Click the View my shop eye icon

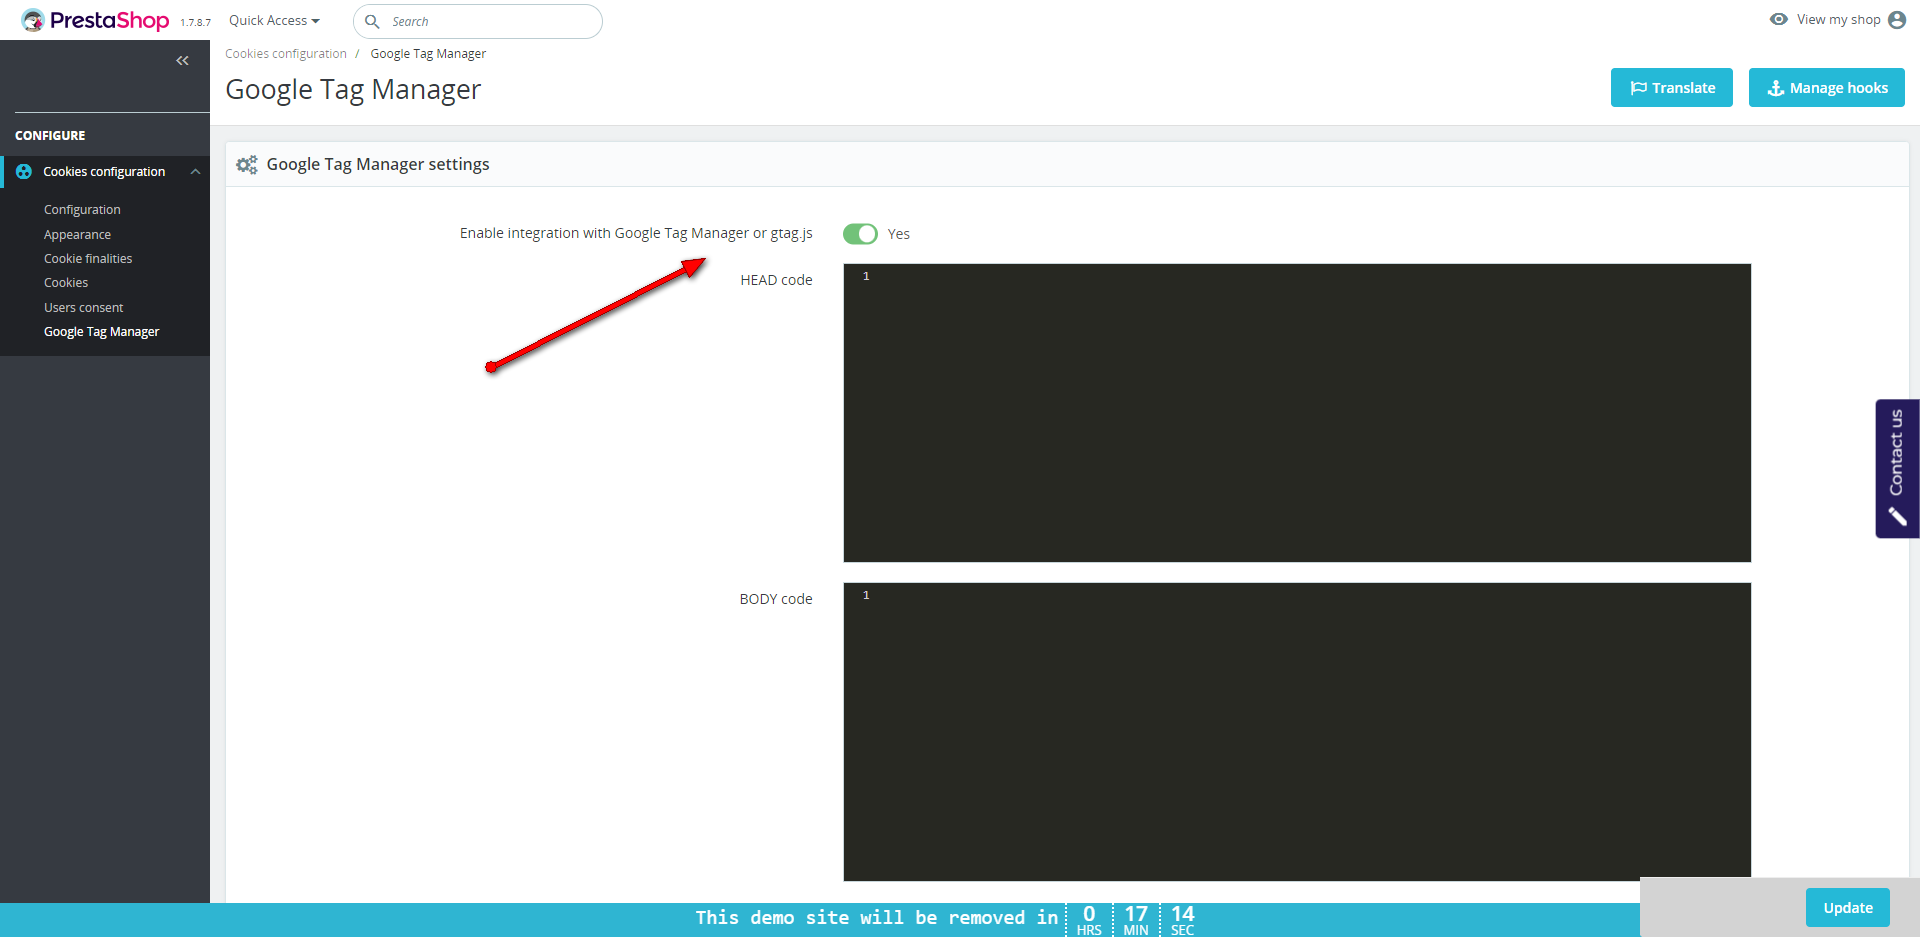coord(1779,19)
